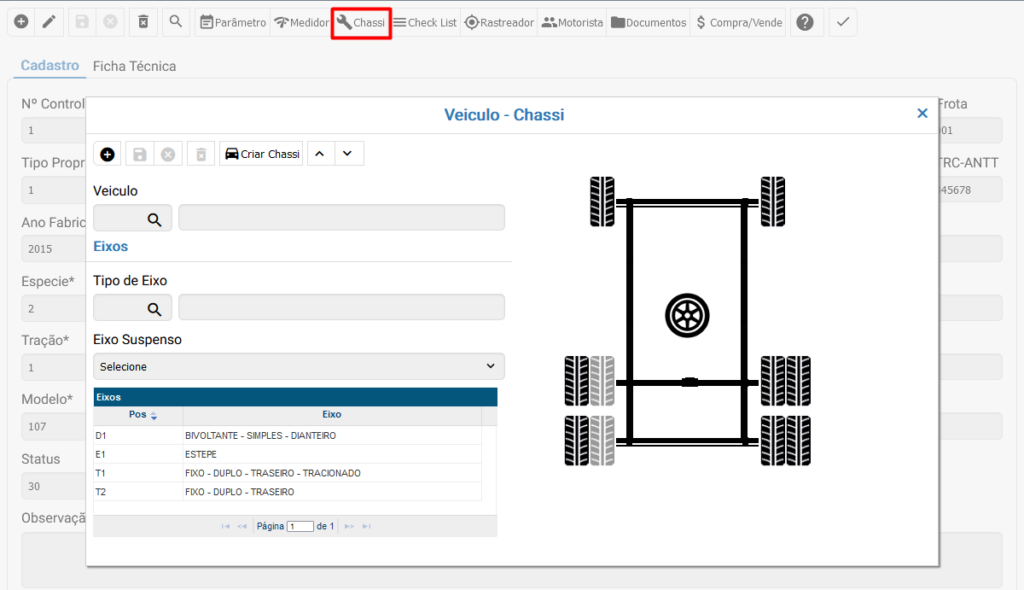Click the Criar Chassi button
The height and width of the screenshot is (590, 1024).
point(261,154)
